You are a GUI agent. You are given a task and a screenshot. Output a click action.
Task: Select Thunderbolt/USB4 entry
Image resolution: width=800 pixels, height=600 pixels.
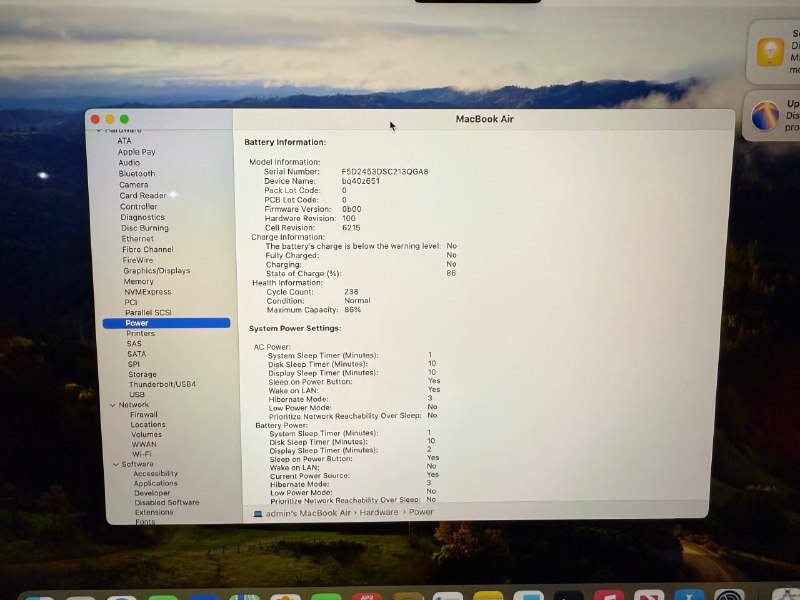pyautogui.click(x=162, y=384)
